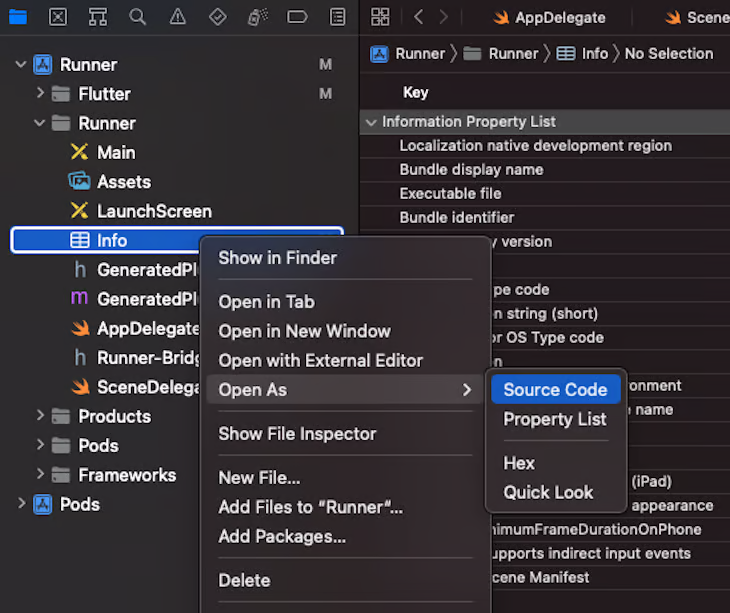Viewport: 730px width, 613px height.
Task: Open the Source Control navigator icon
Action: (58, 17)
